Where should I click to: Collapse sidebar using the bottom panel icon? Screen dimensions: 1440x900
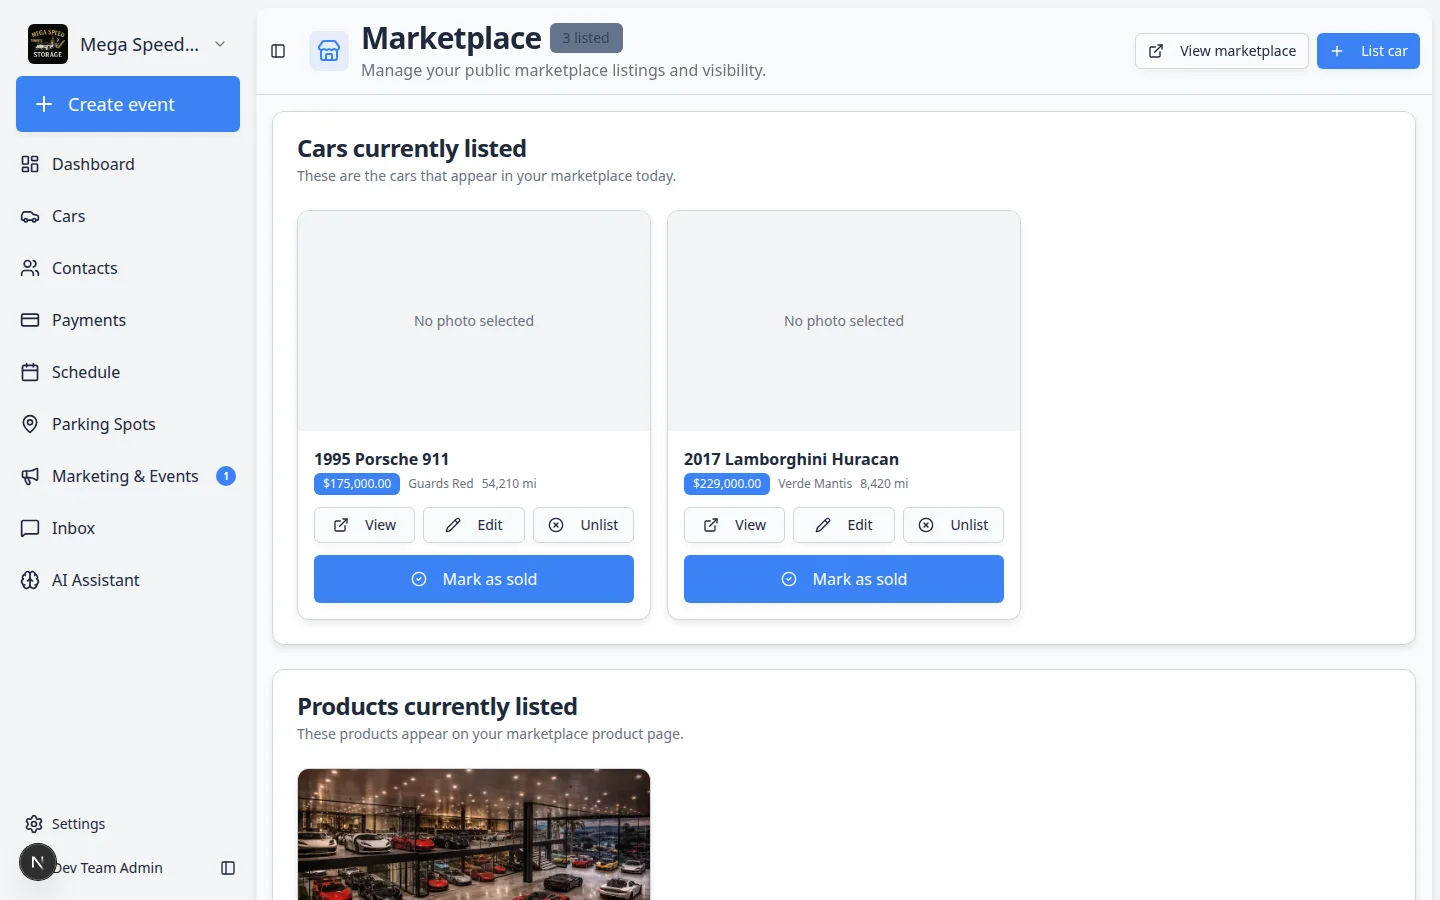click(228, 868)
